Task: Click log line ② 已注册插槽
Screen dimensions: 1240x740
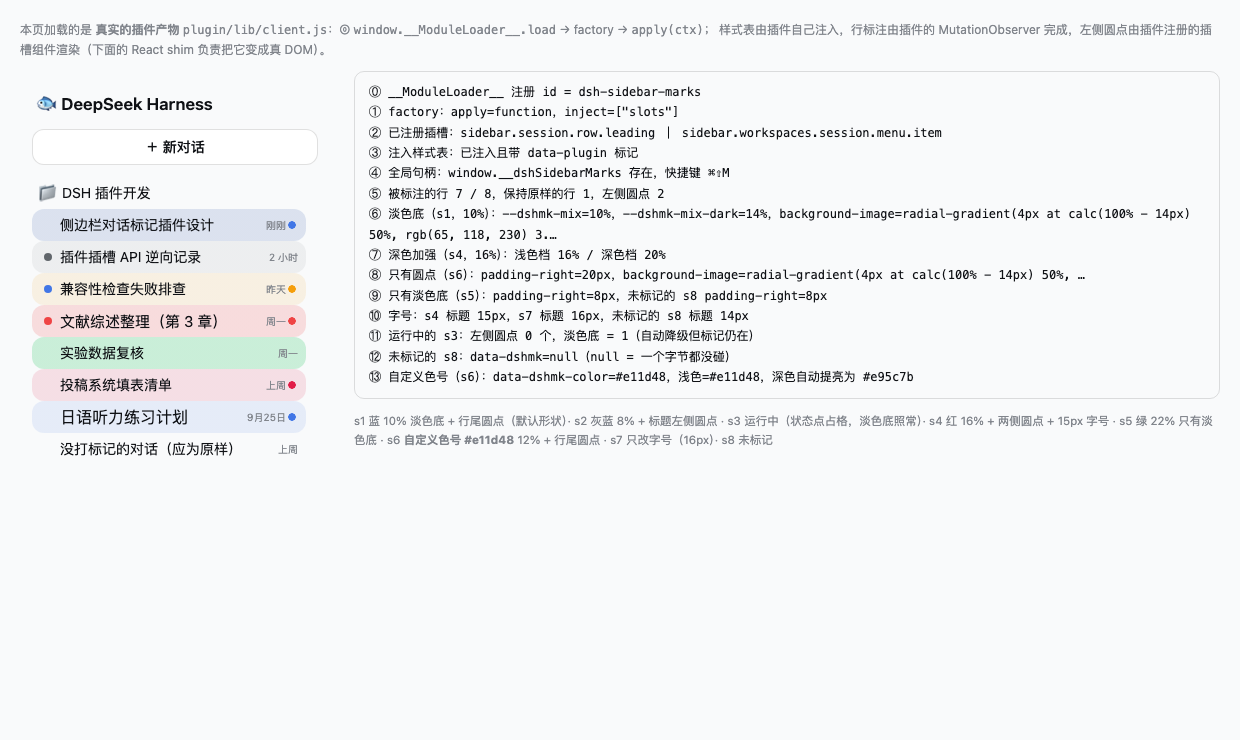Action: [x=655, y=133]
